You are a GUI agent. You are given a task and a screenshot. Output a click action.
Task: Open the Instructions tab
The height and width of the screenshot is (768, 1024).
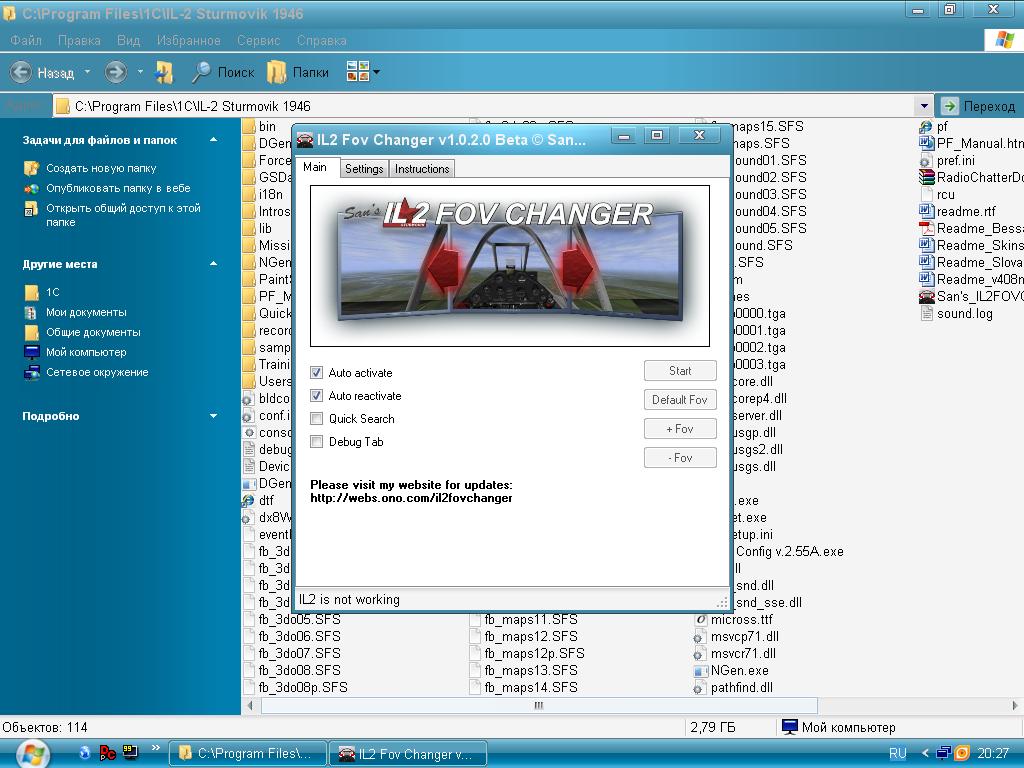[x=422, y=168]
